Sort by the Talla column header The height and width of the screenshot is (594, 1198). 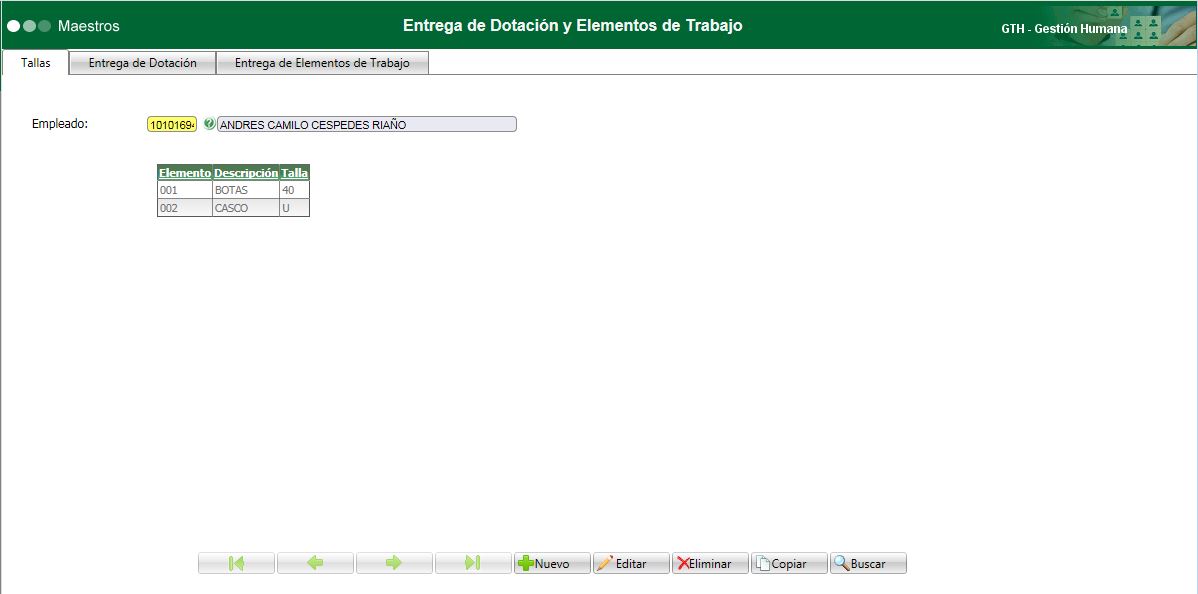tap(295, 173)
